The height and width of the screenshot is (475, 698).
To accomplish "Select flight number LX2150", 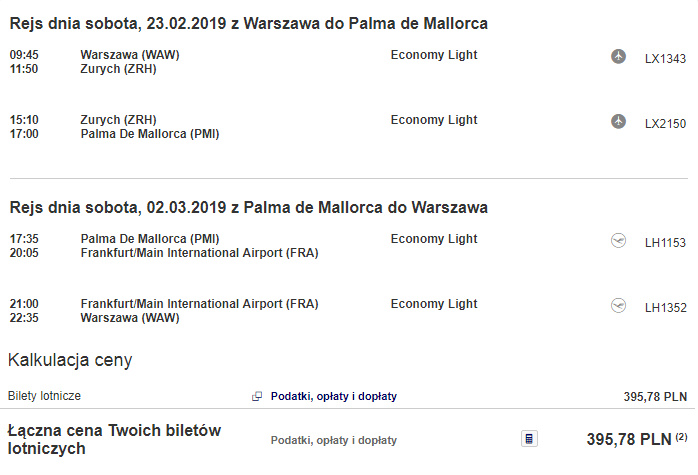I will point(665,124).
